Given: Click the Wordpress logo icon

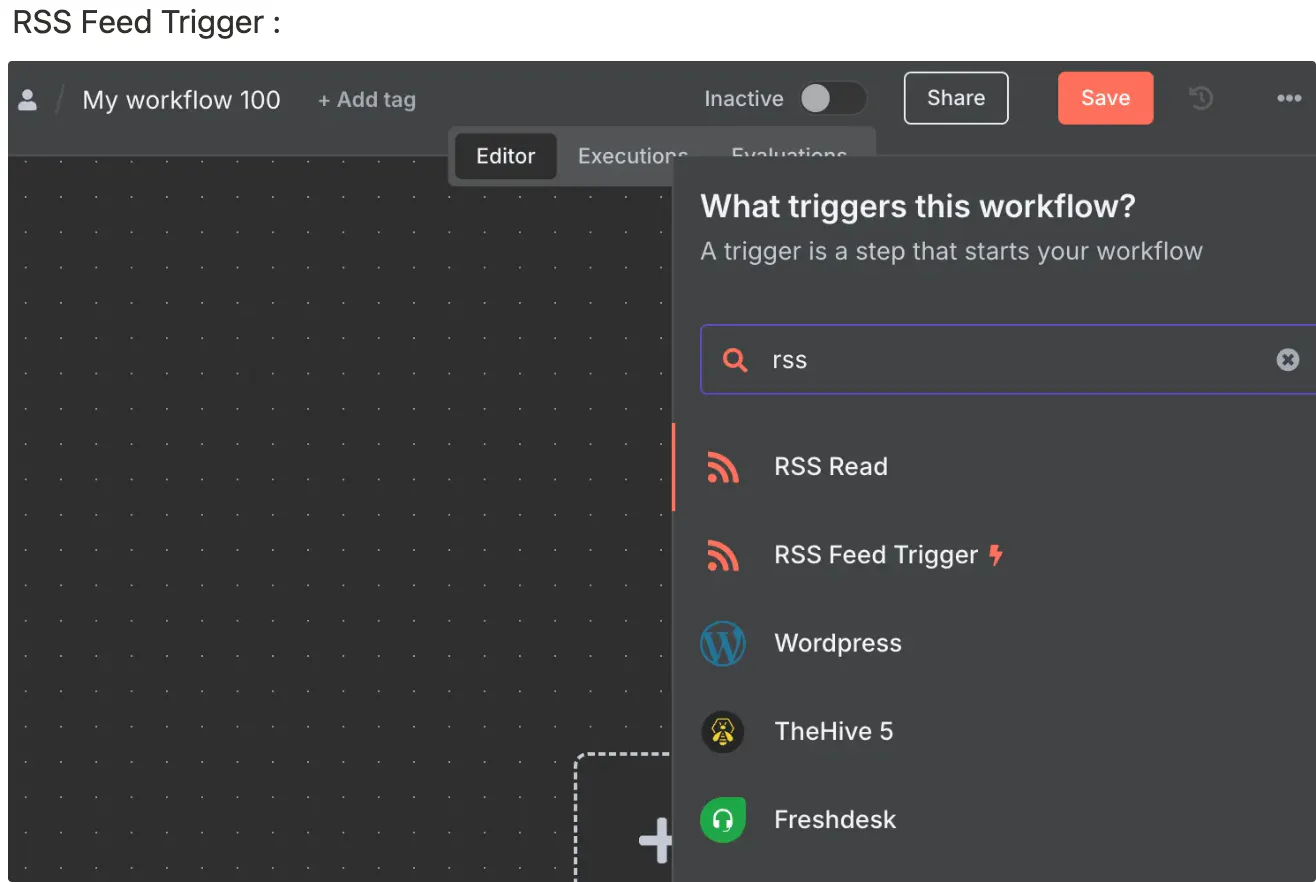Looking at the screenshot, I should 723,643.
